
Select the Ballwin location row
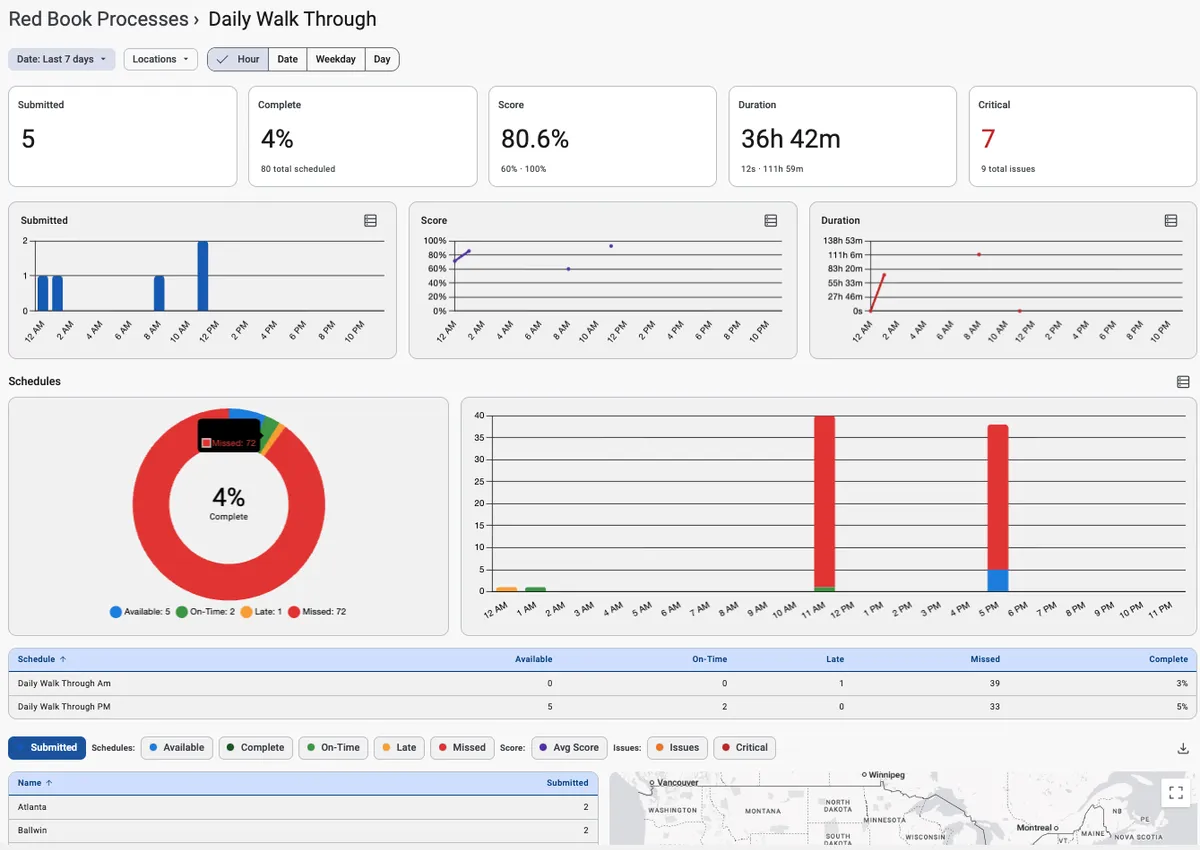point(303,831)
